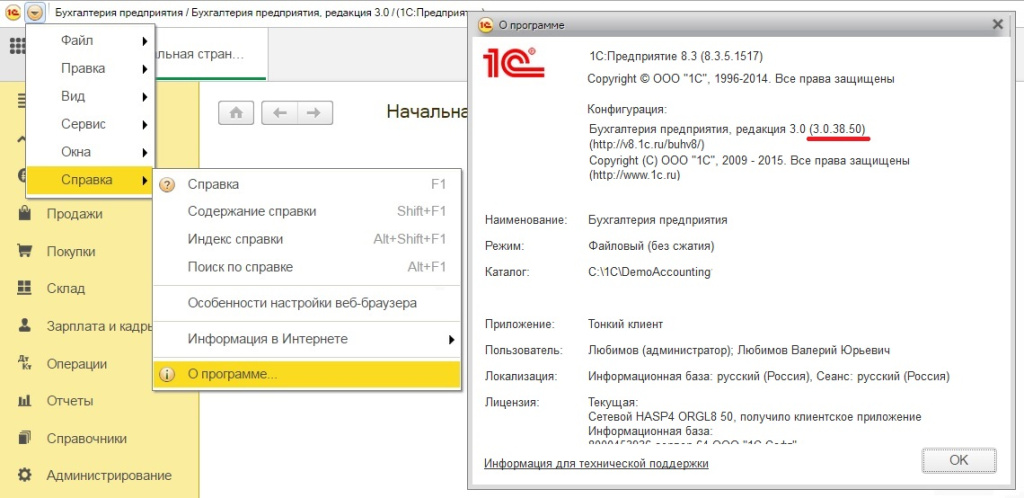Choose Справка F1 entry in submenu
This screenshot has height=498, width=1024.
click(x=307, y=185)
